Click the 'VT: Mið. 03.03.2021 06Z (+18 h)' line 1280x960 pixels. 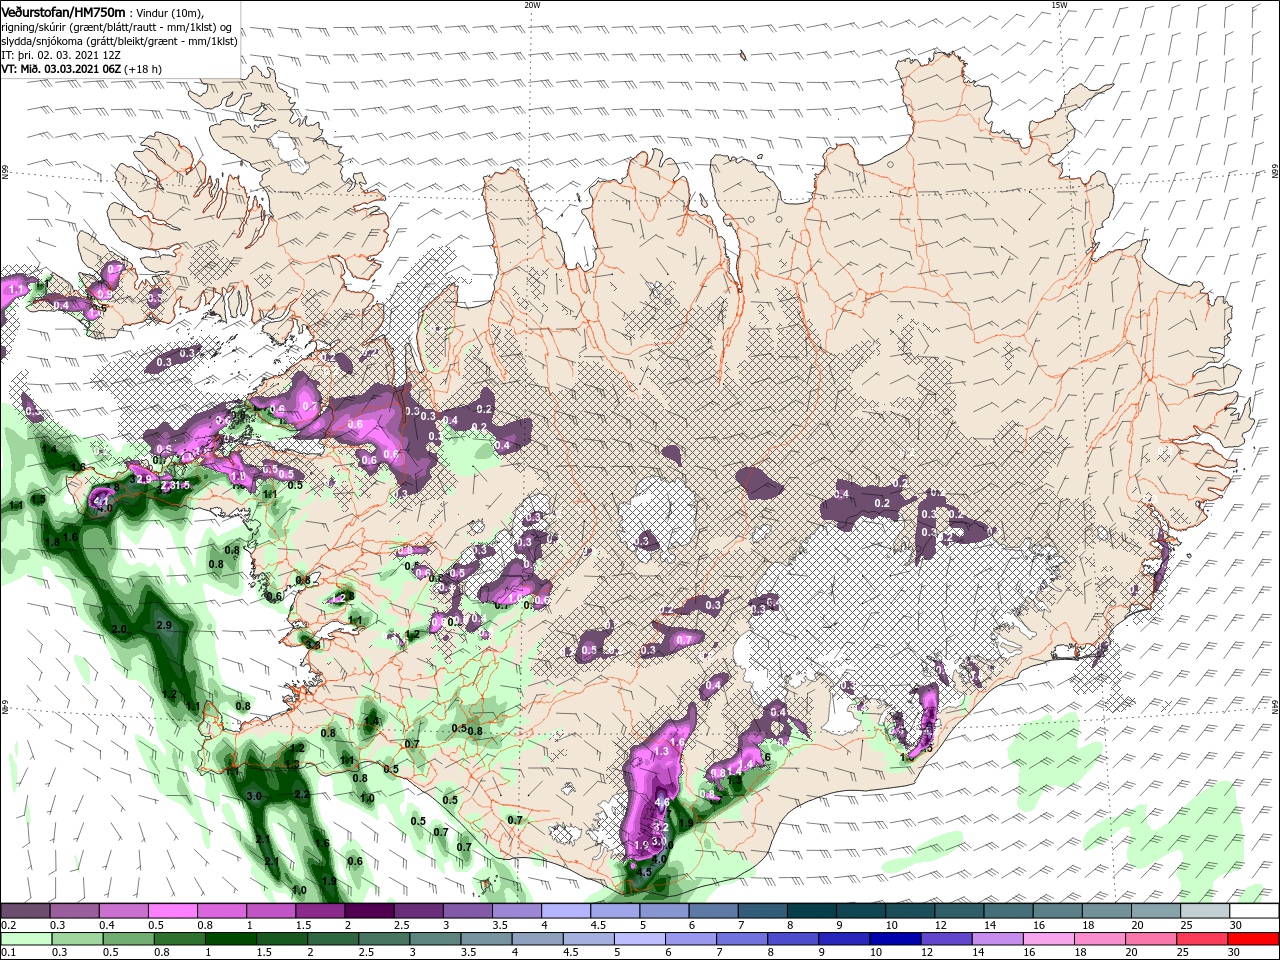[x=81, y=69]
